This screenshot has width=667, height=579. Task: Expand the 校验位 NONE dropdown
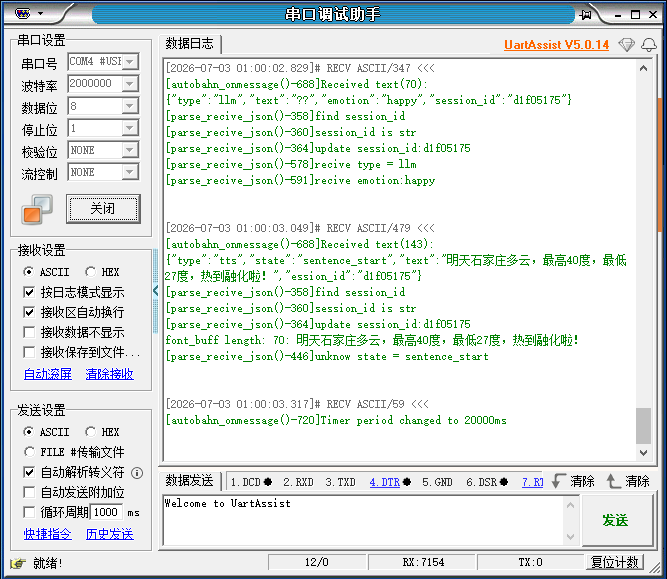pos(130,150)
